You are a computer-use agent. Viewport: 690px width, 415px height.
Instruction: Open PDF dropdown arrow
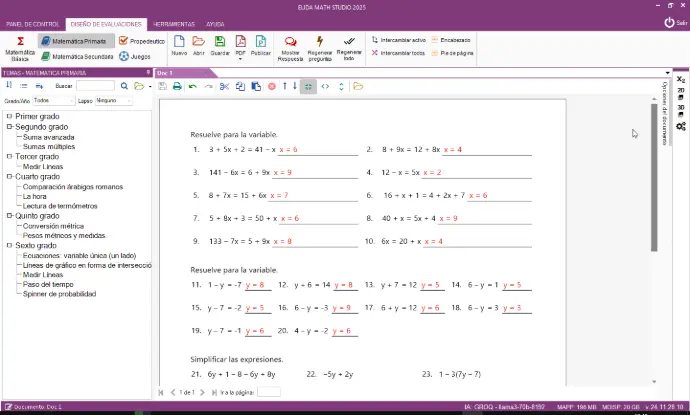click(x=240, y=59)
